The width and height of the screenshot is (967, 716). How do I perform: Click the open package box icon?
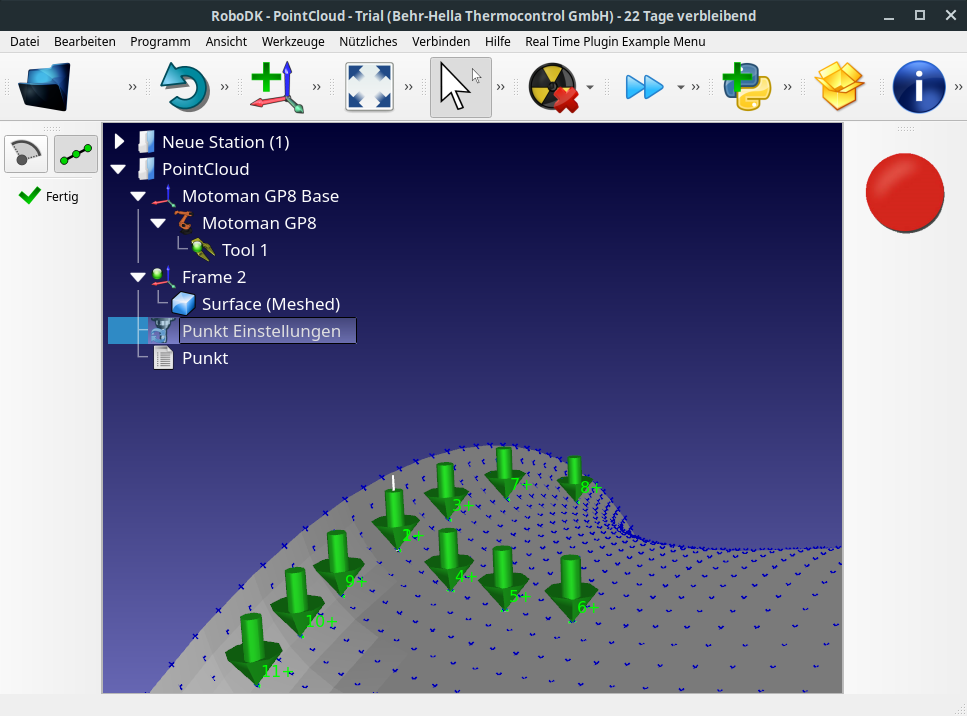point(840,87)
